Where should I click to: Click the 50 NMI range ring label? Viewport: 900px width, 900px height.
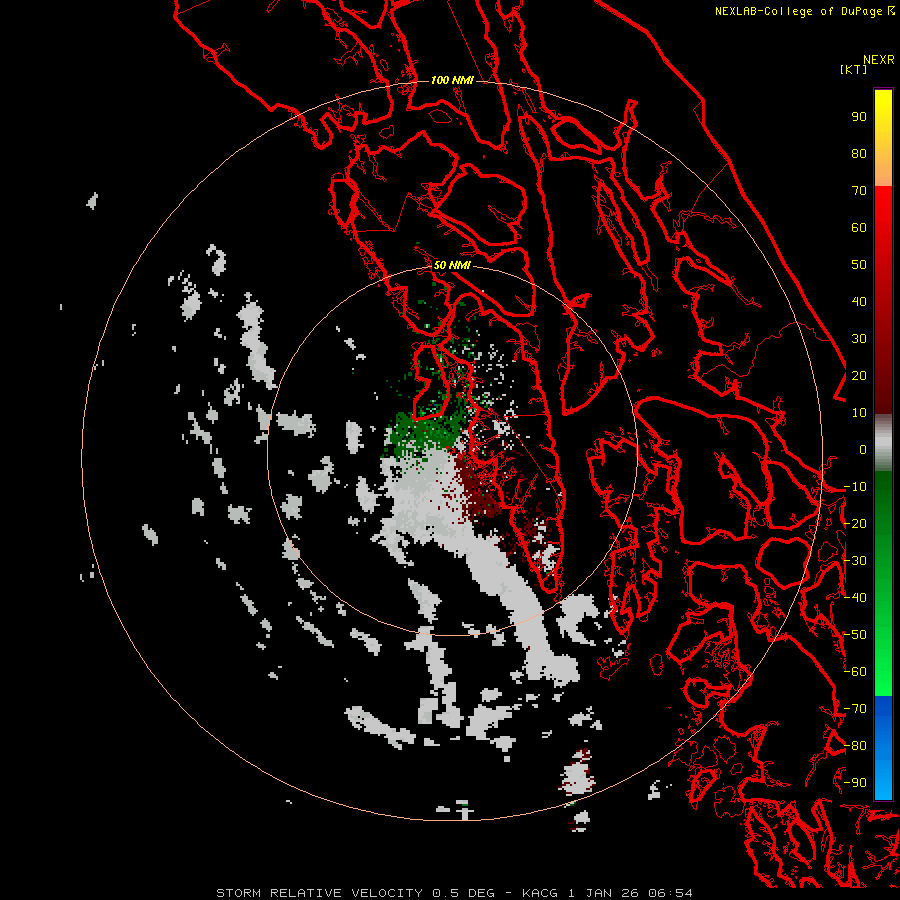coord(452,265)
